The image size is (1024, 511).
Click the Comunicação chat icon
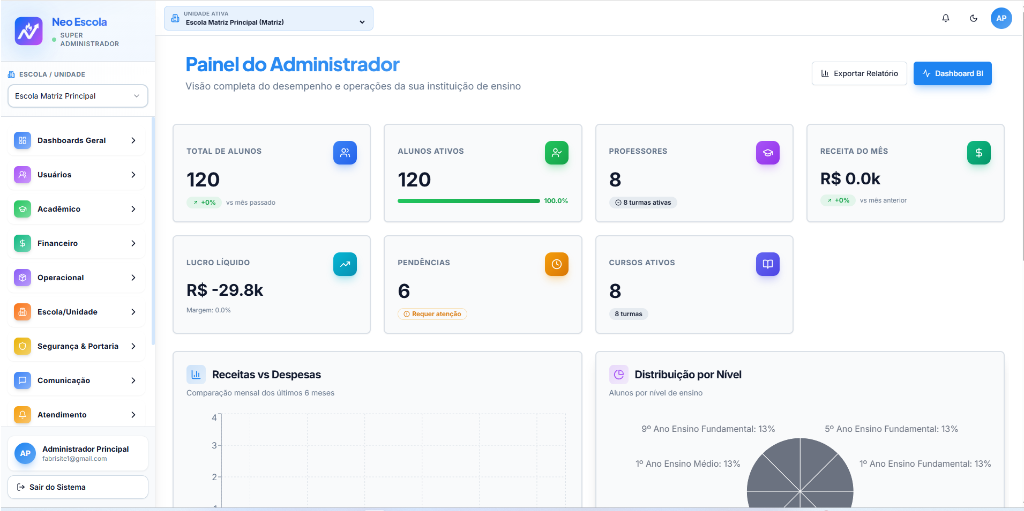point(22,380)
